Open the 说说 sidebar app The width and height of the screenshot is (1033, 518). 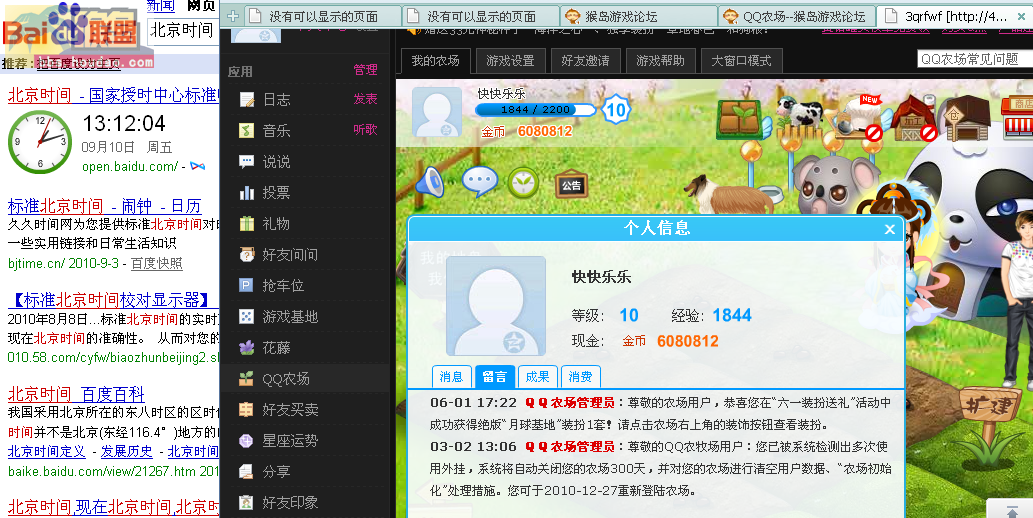click(x=275, y=161)
